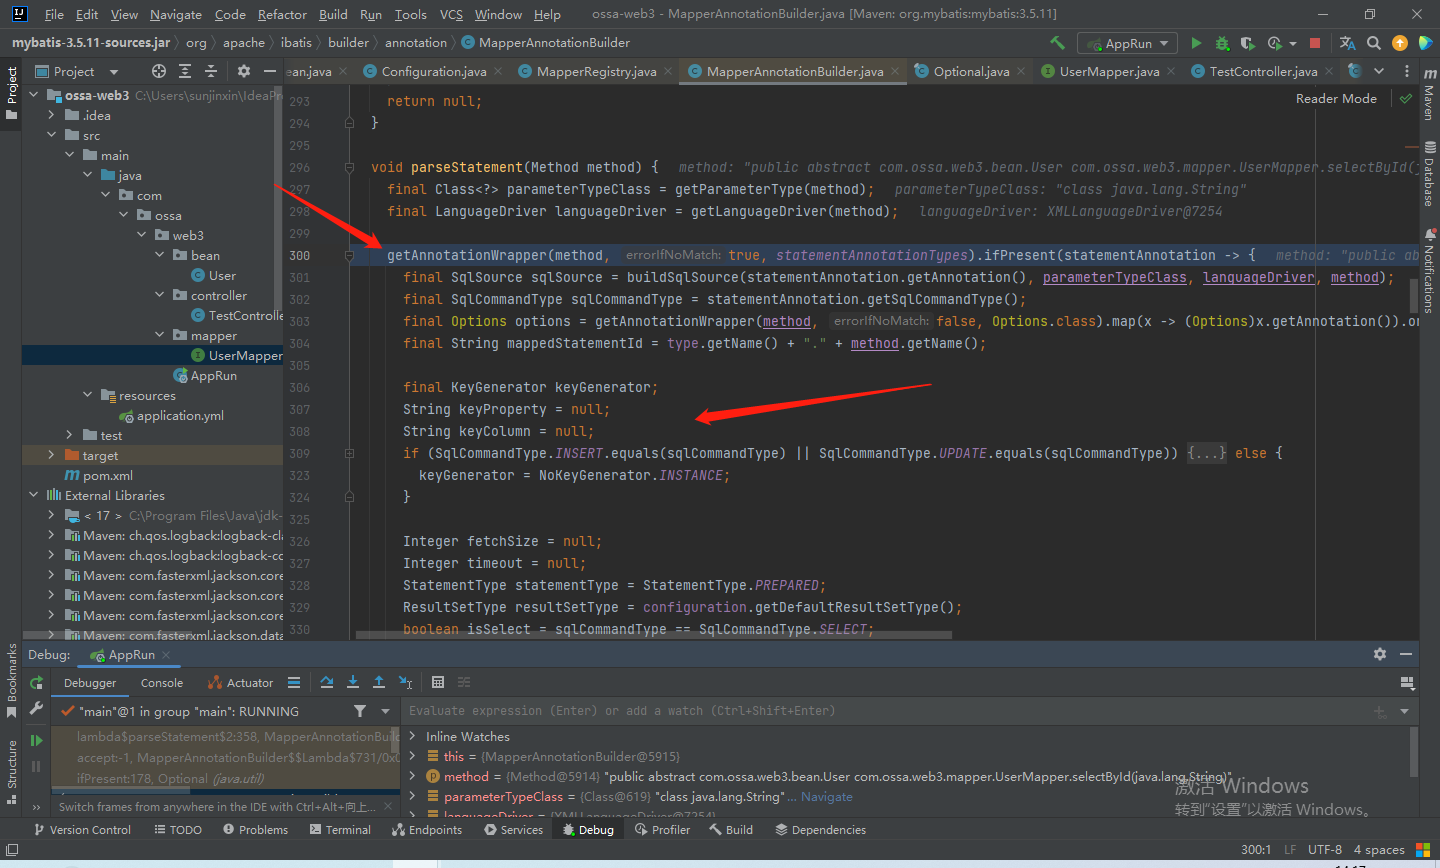
Task: Follow the Navigate link for parameterTypeClass
Action: click(x=827, y=797)
